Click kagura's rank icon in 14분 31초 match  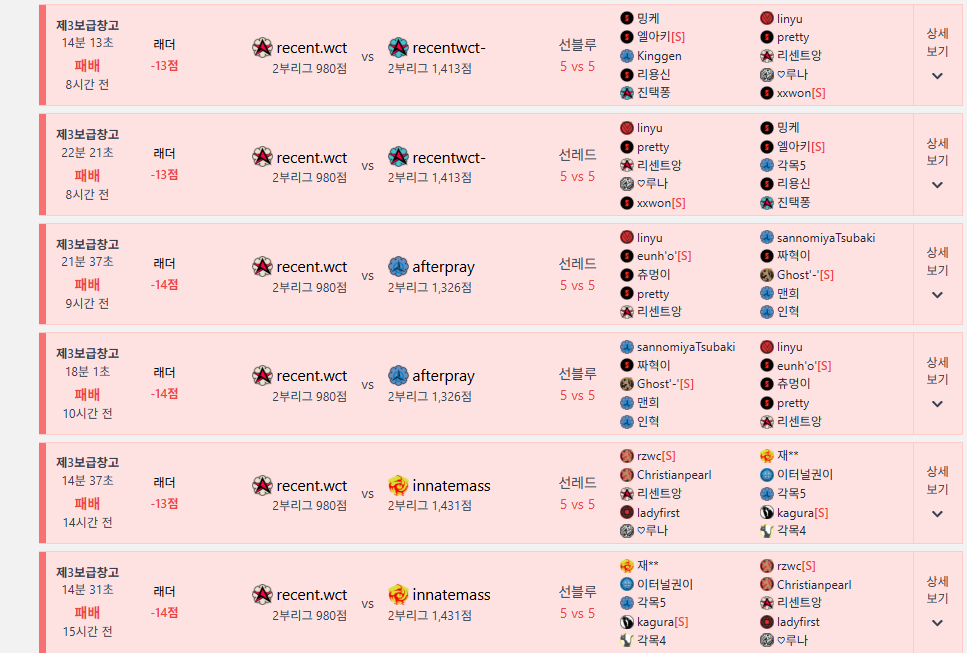coord(627,622)
